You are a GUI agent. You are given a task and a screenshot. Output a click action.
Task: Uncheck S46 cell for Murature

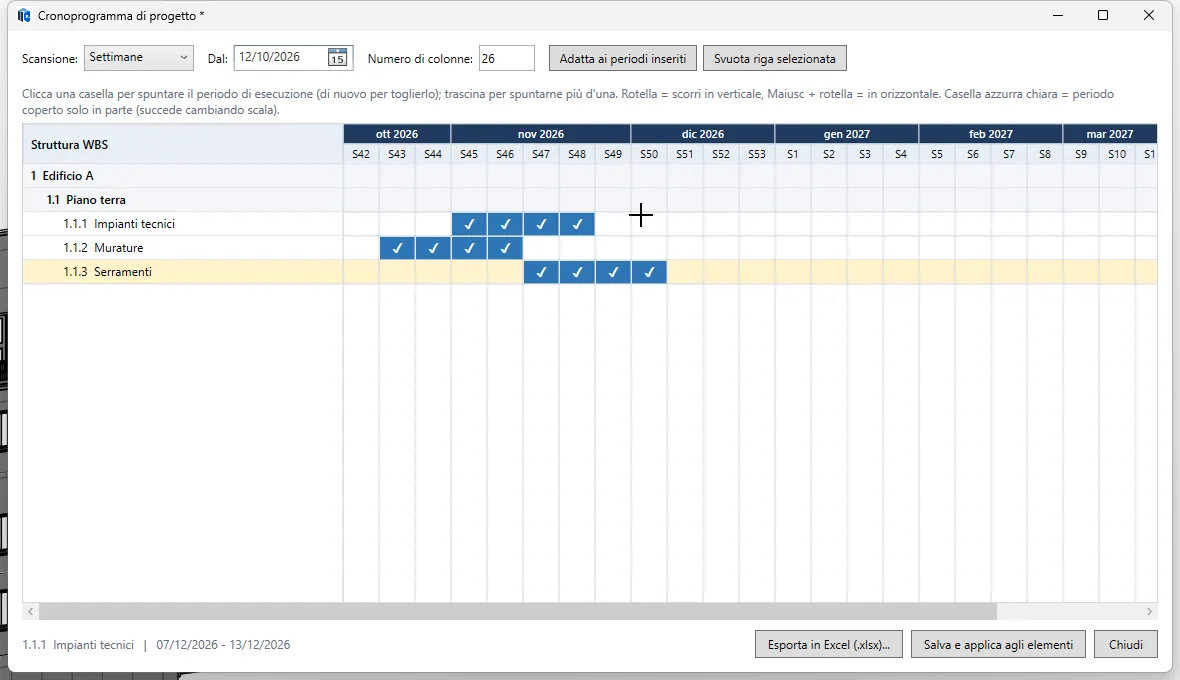coord(505,248)
